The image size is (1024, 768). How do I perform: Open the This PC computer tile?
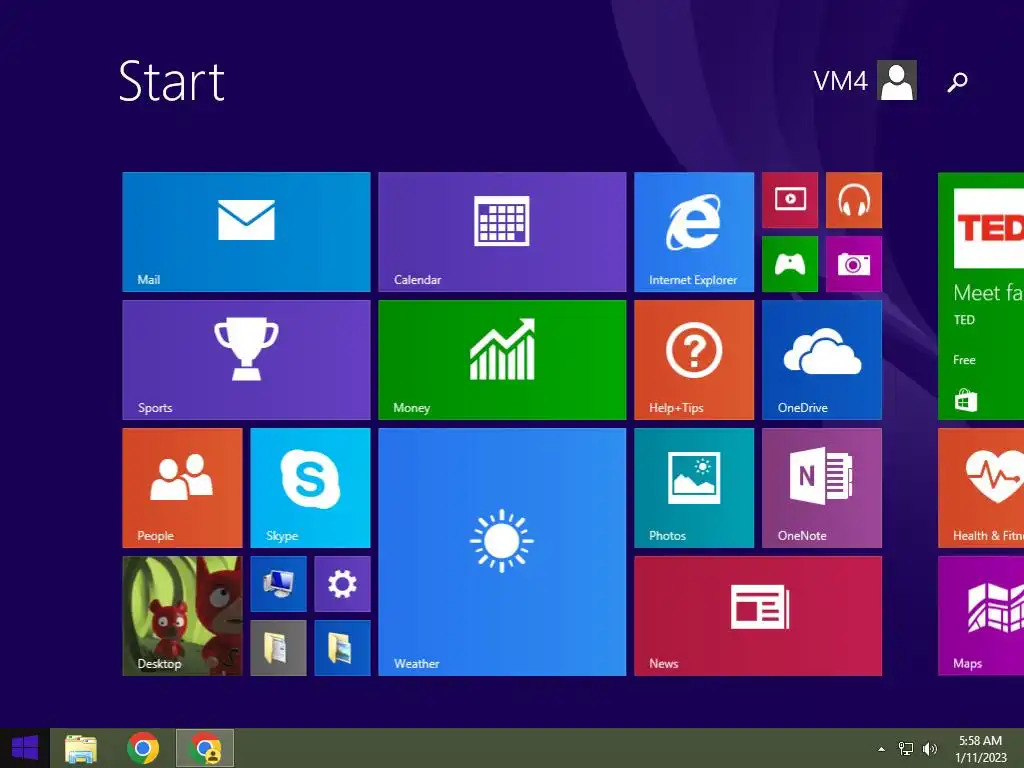[x=278, y=584]
